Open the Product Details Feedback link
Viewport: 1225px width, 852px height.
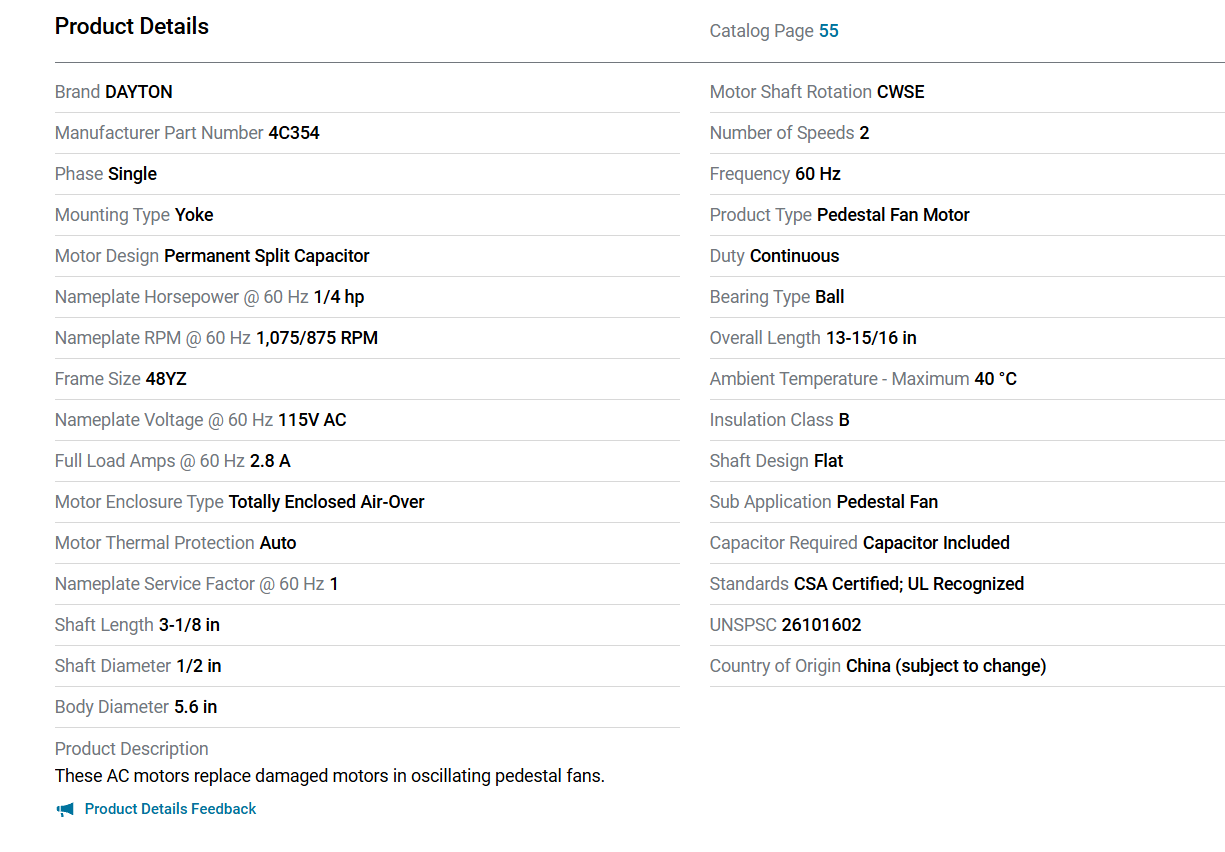click(x=170, y=809)
